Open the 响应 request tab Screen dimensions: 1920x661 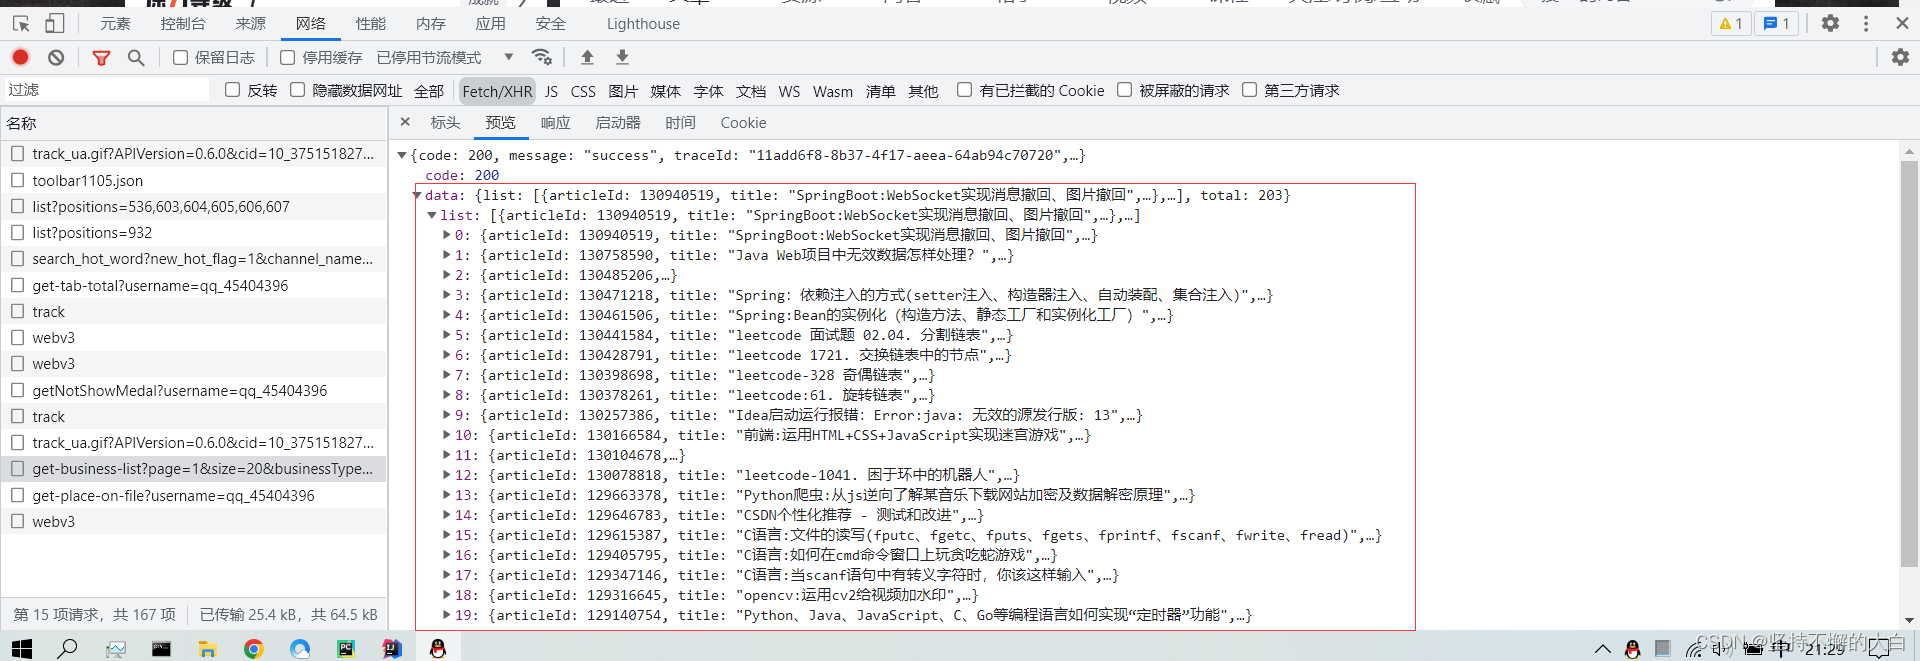coord(555,123)
